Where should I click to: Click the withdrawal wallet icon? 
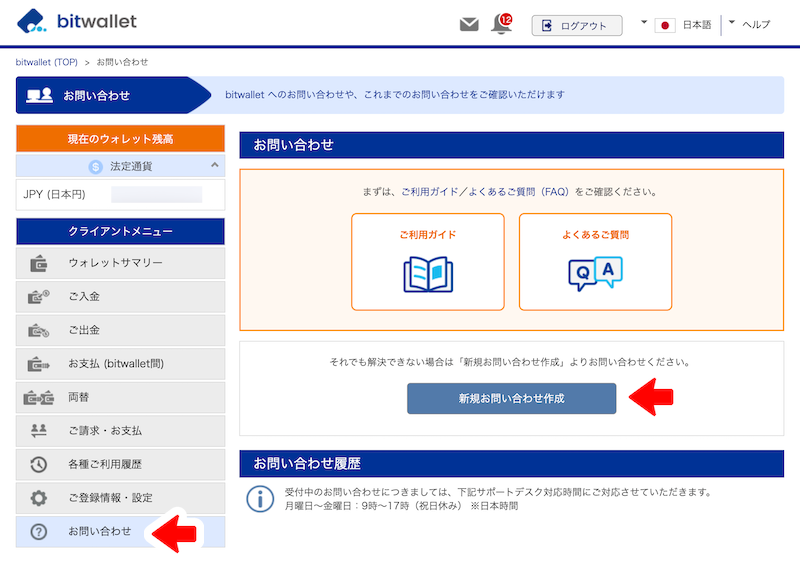pyautogui.click(x=39, y=331)
